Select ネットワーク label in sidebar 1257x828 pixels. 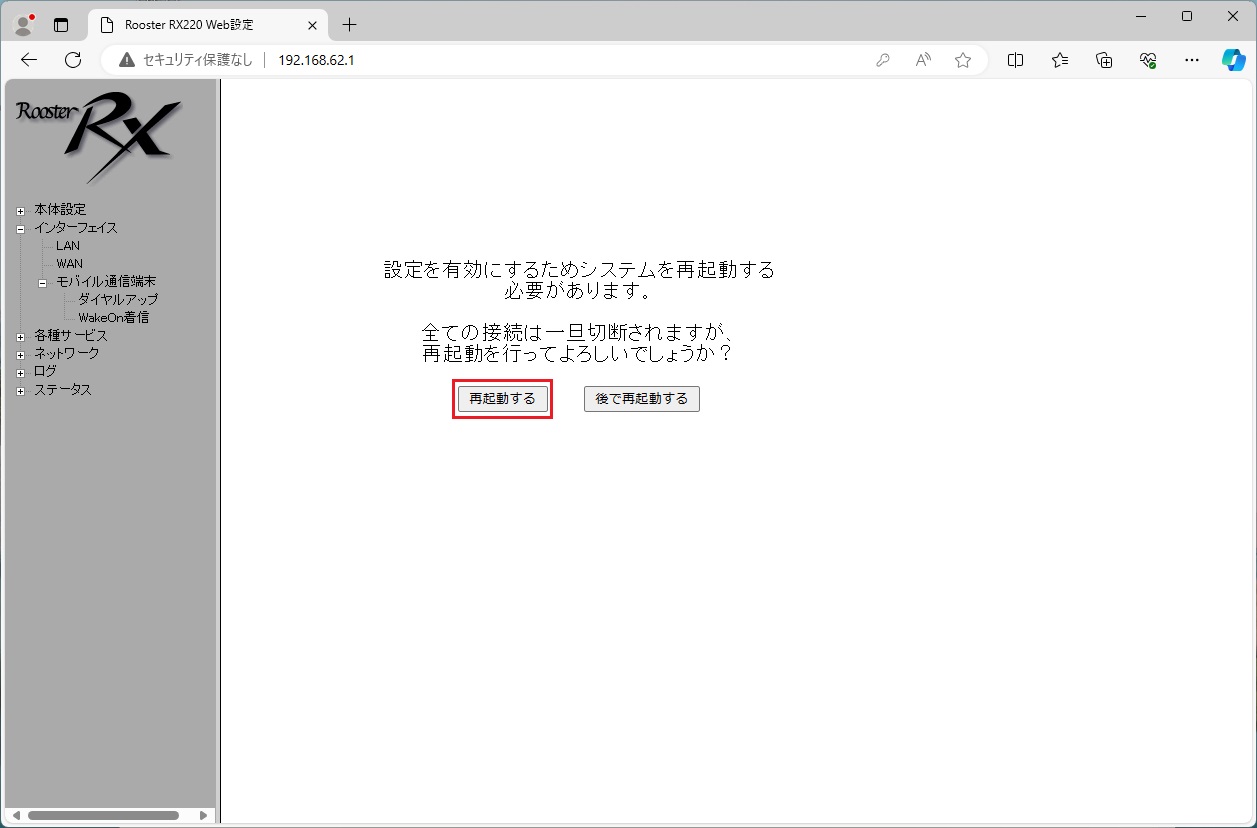pos(67,353)
